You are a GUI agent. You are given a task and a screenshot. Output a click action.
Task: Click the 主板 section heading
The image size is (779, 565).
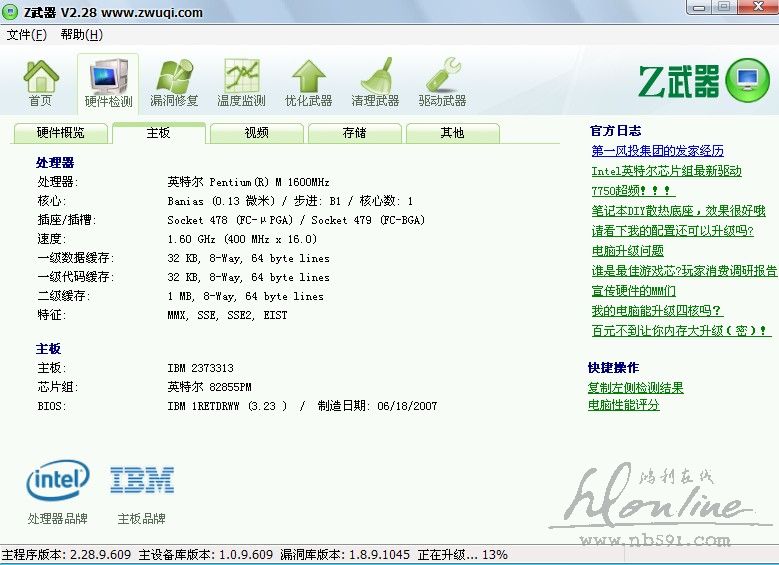pos(48,349)
